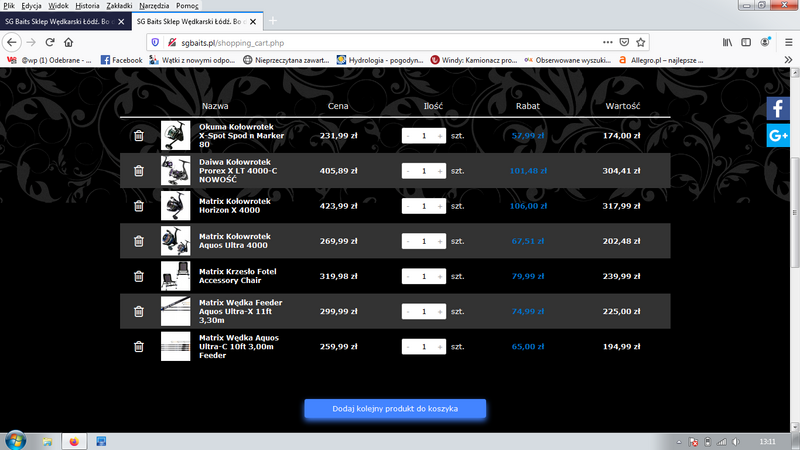This screenshot has height=450, width=800.
Task: Increase quantity of Matrix Wędka Aquos Ultra-C
Action: [x=440, y=347]
